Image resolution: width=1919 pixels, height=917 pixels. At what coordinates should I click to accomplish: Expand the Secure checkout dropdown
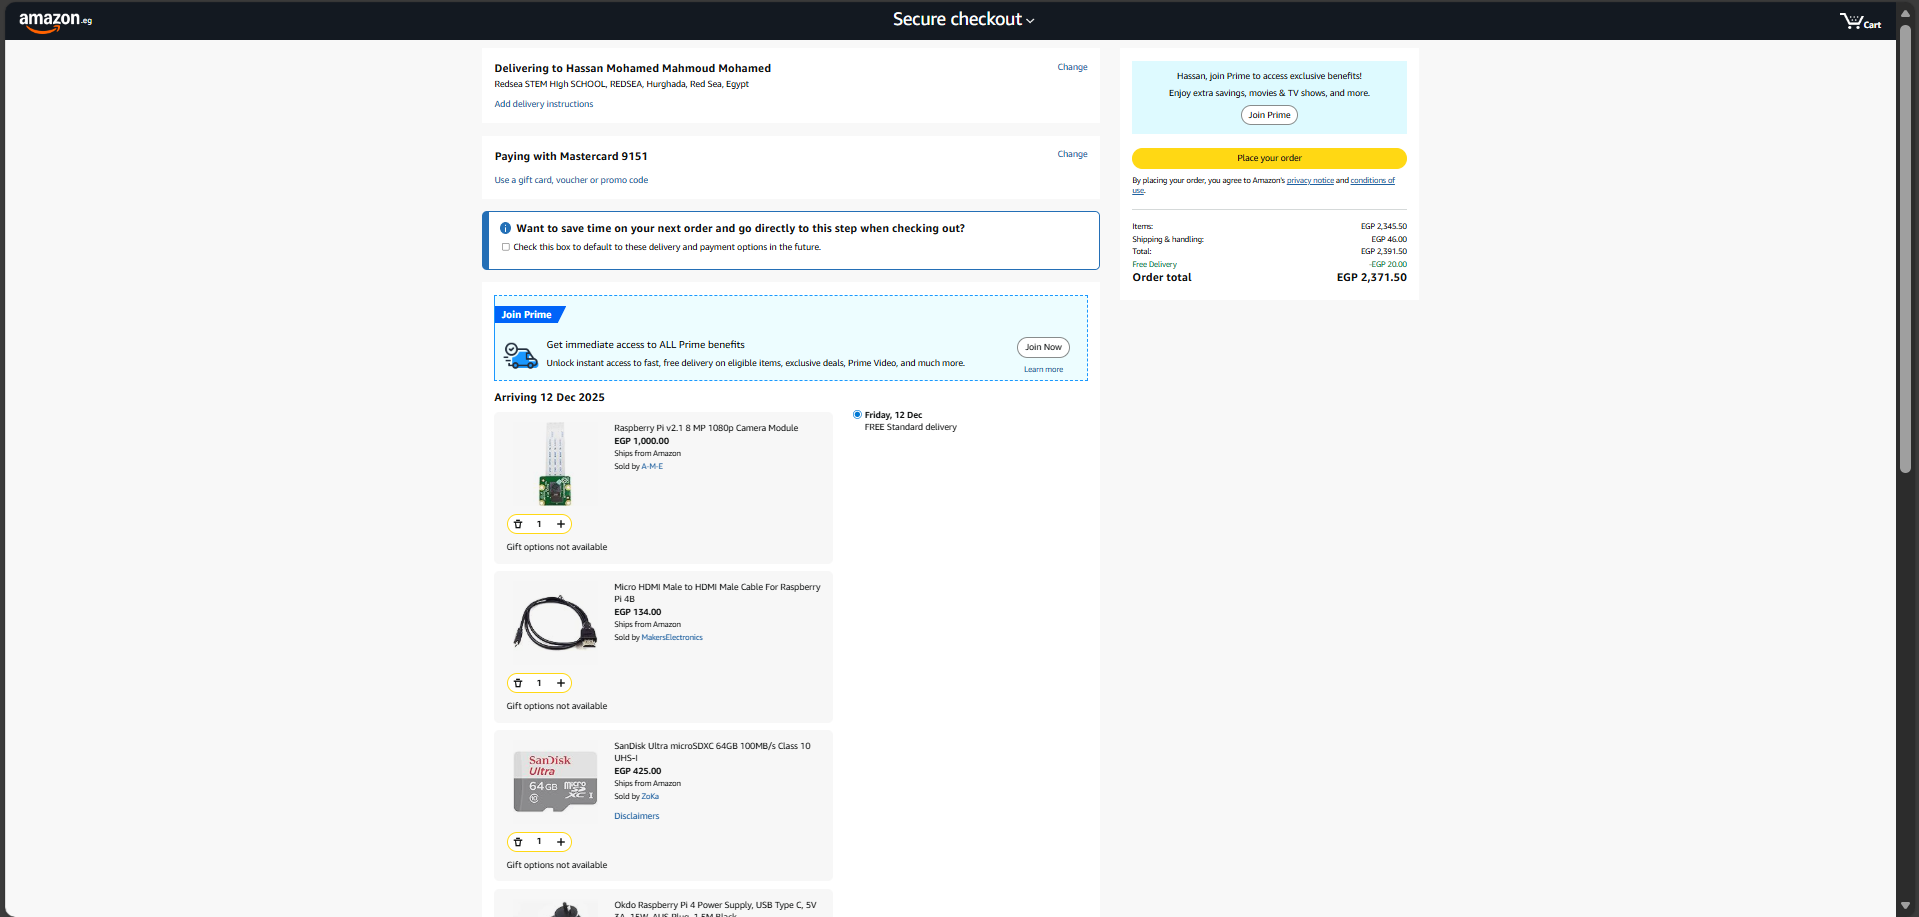963,20
